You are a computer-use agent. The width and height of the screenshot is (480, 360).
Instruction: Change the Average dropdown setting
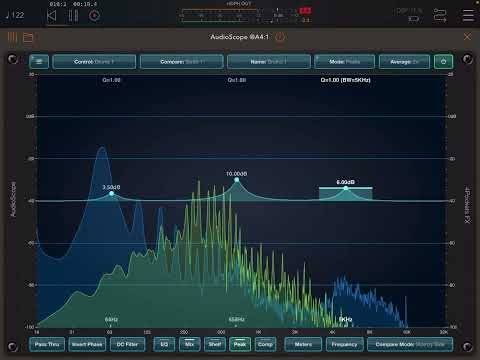click(404, 62)
